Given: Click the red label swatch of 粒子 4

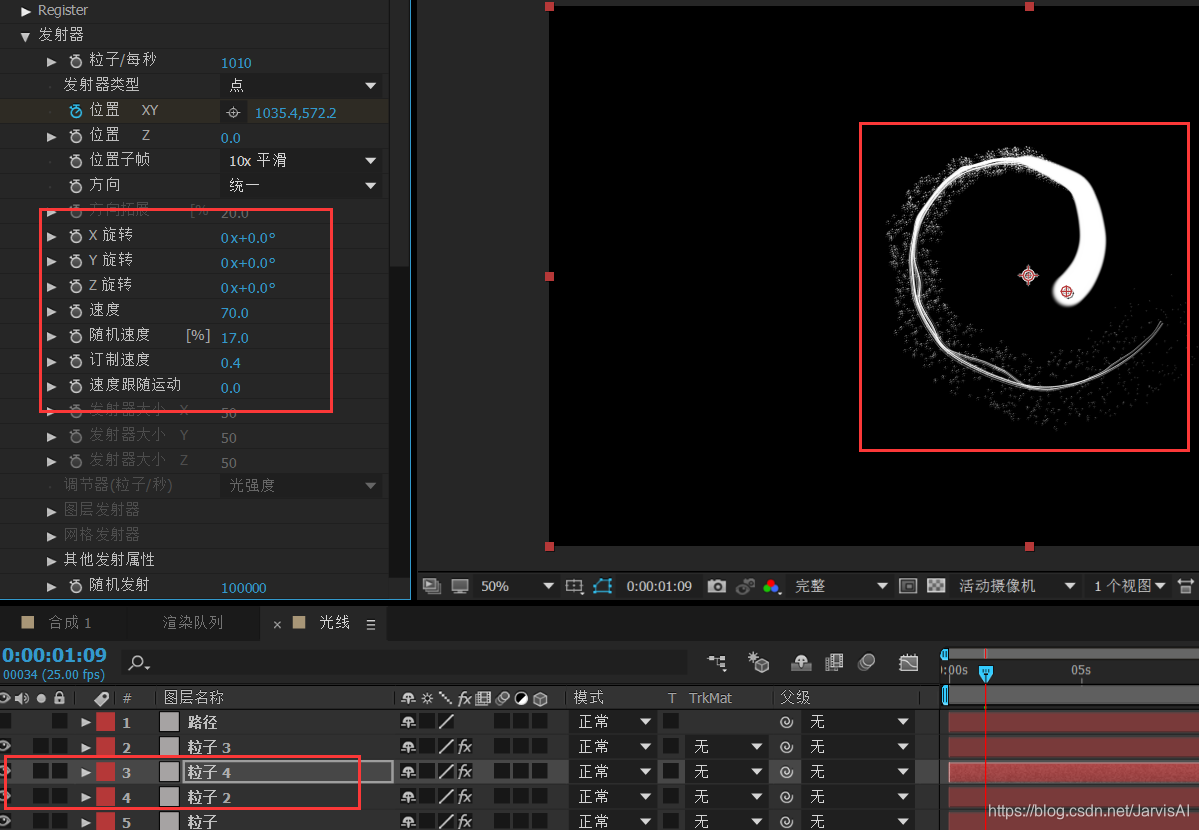Looking at the screenshot, I should click(106, 772).
